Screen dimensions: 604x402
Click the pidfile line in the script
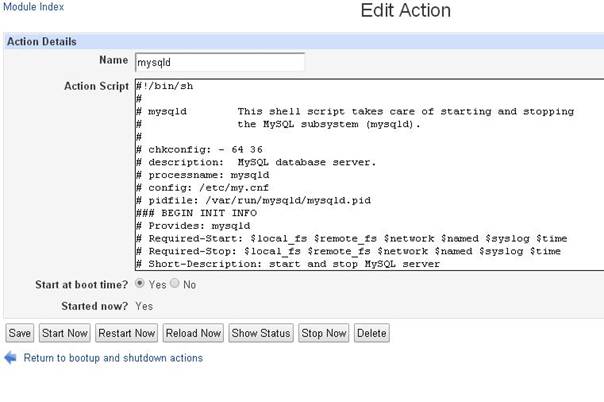(253, 201)
